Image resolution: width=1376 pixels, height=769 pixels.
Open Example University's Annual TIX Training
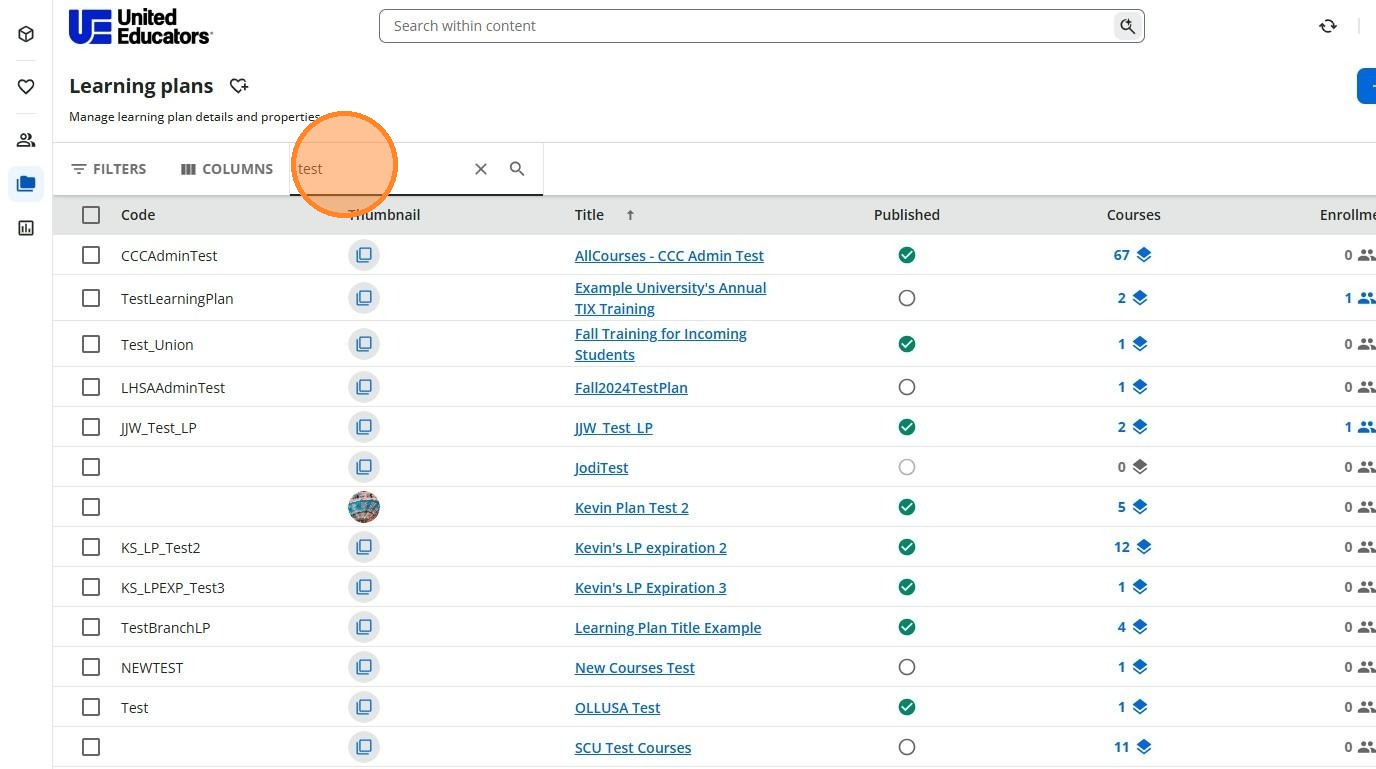pos(670,298)
